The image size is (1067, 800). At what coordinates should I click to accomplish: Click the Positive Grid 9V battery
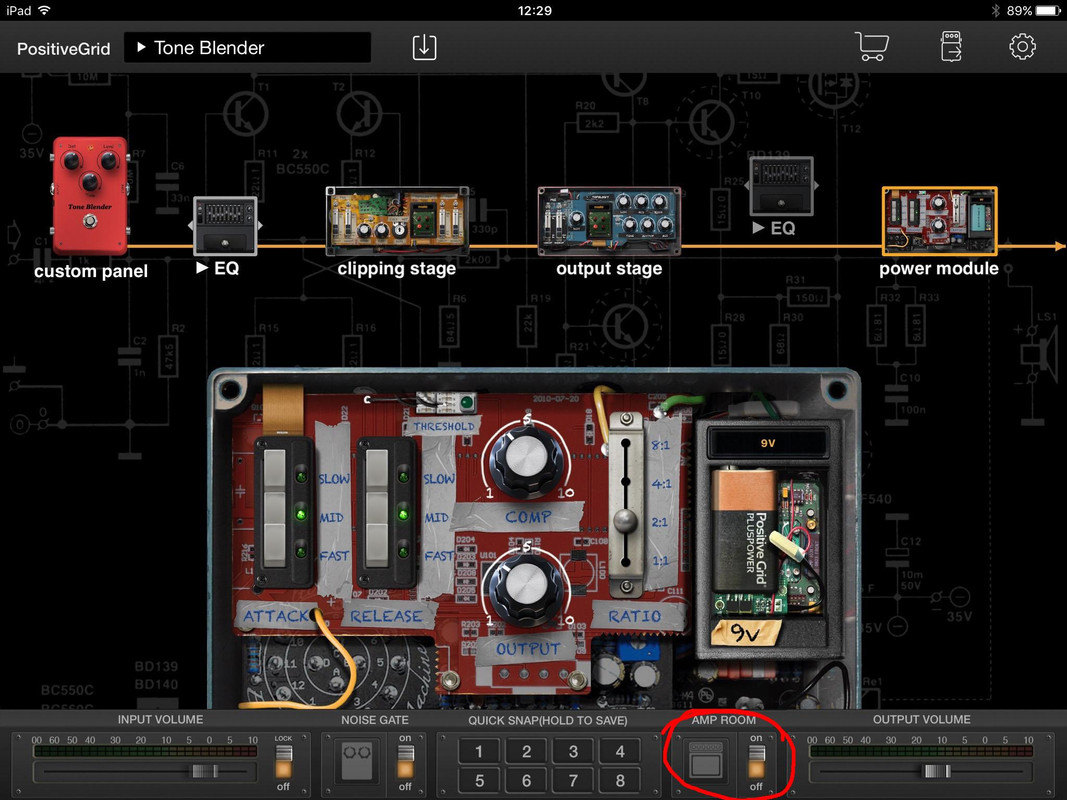[743, 531]
